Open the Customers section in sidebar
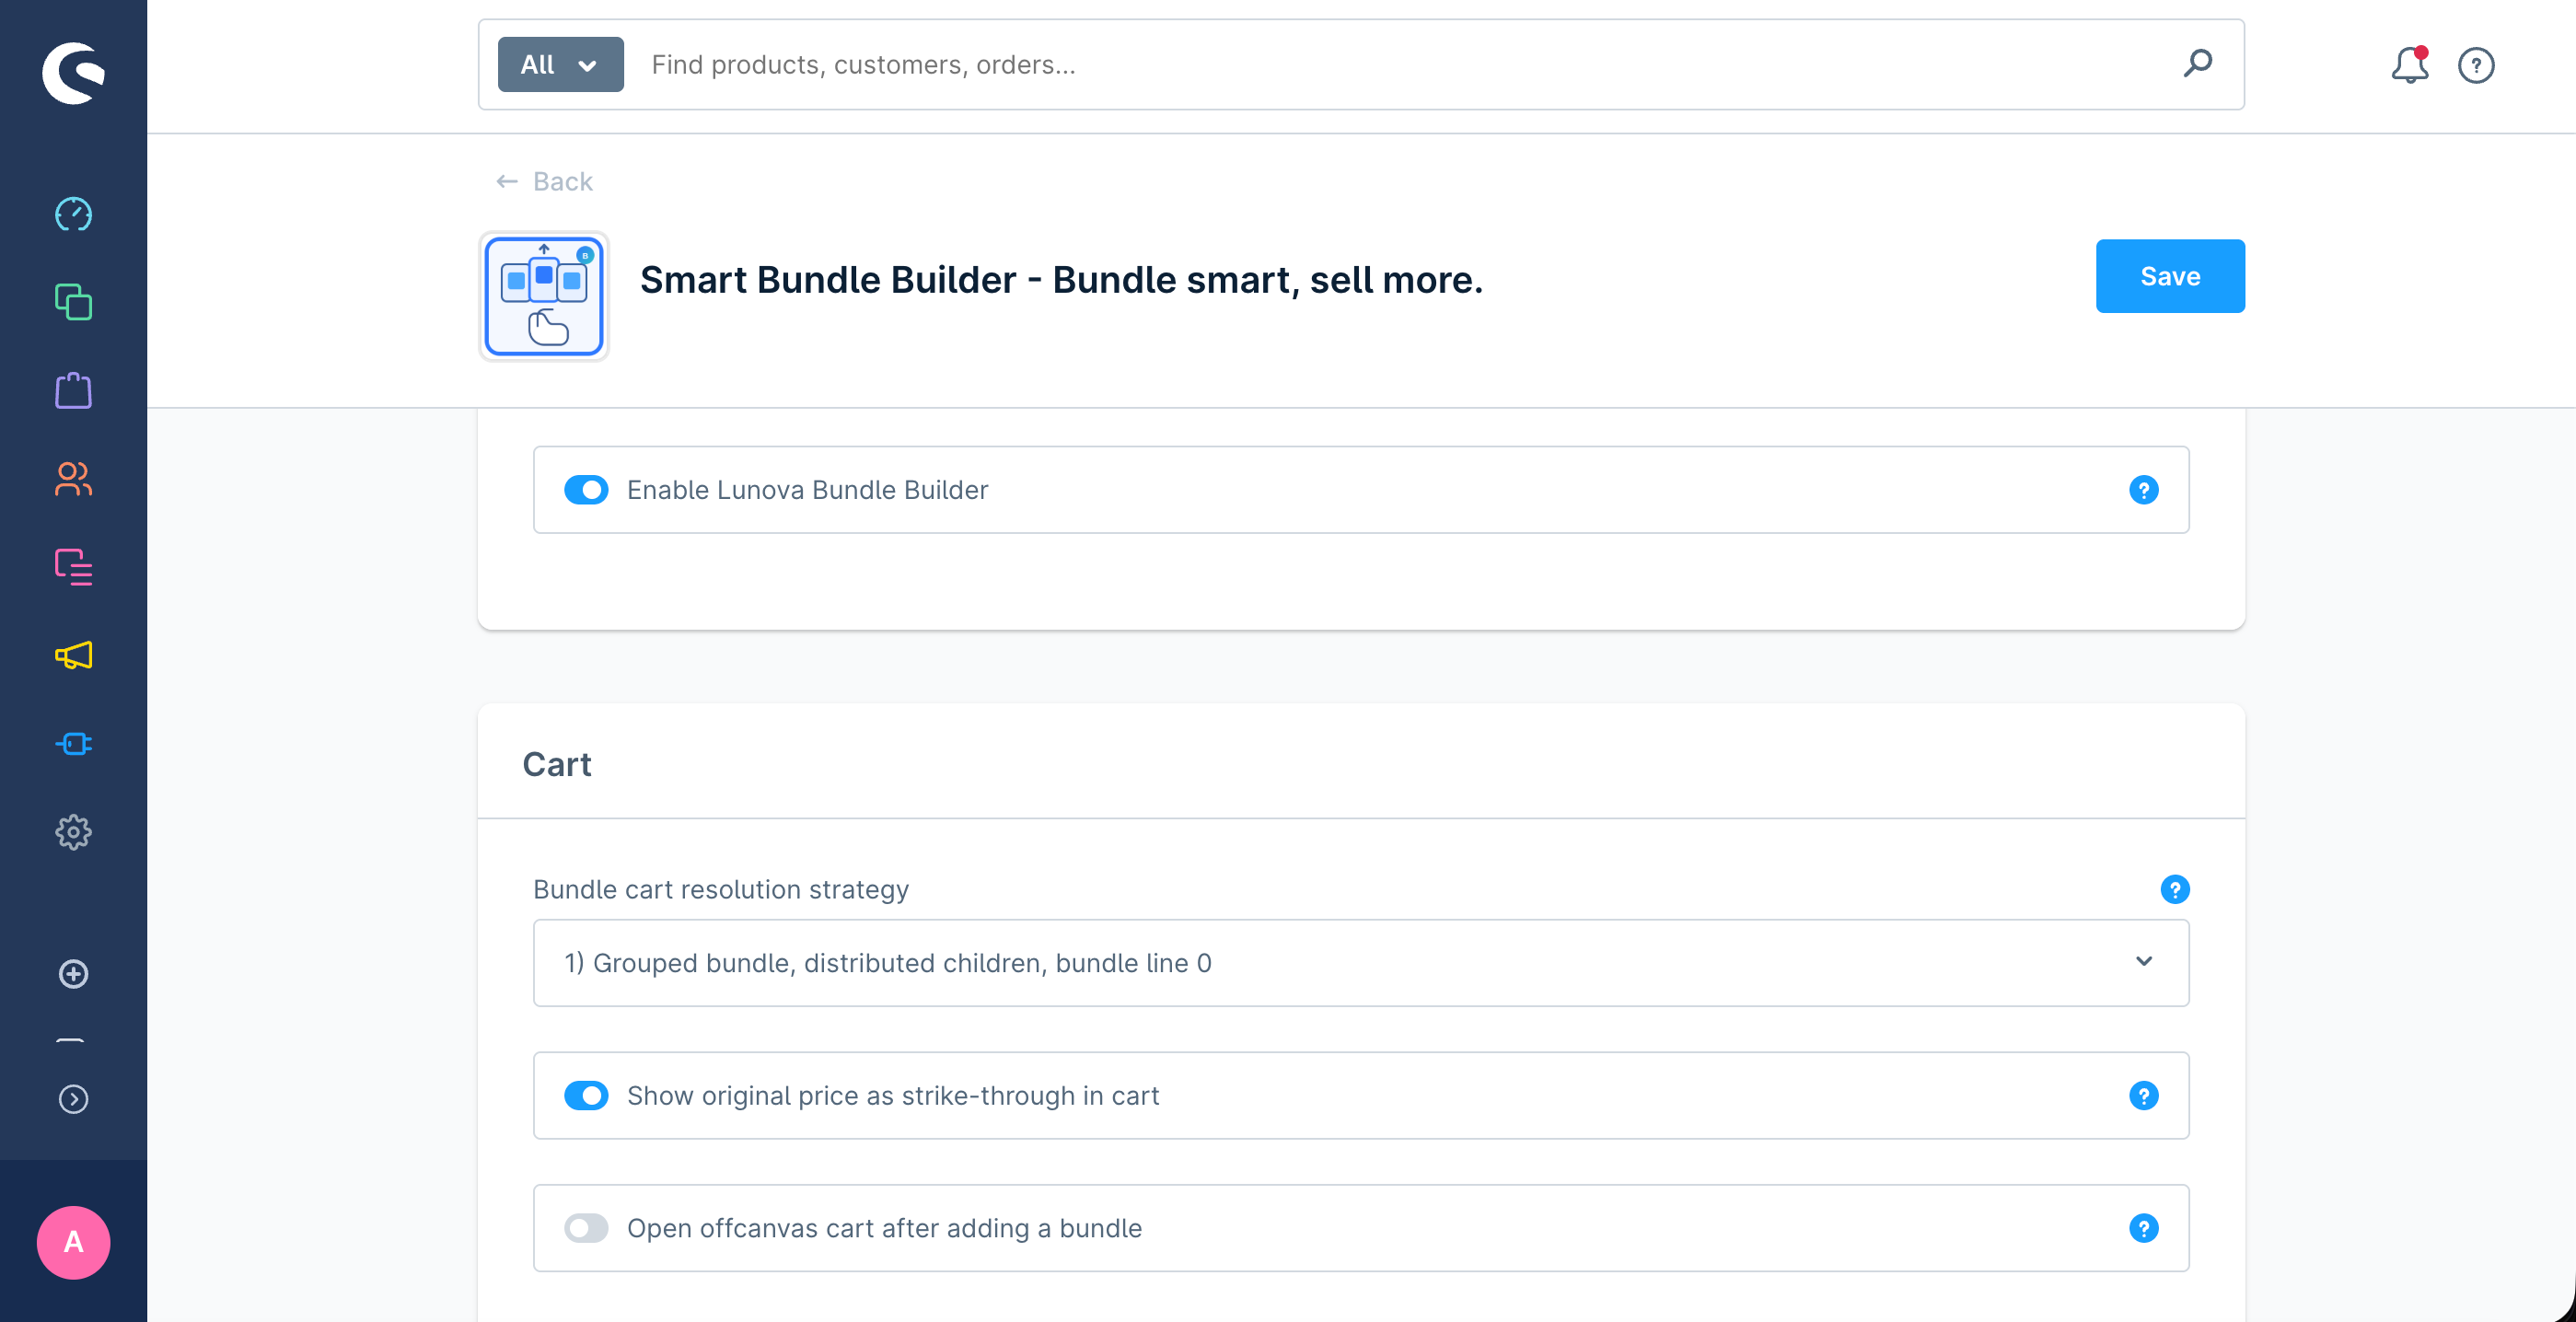This screenshot has width=2576, height=1322. [x=72, y=480]
